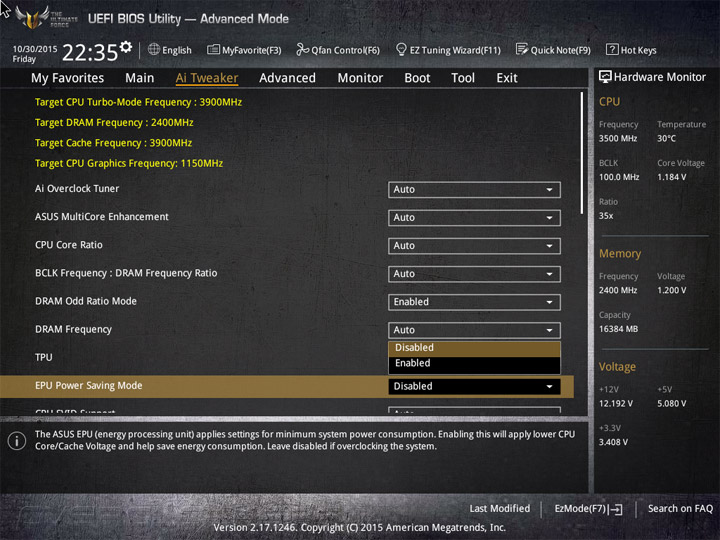Screen dimensions: 720x540
Task: Switch to the Main tab
Action: tap(140, 78)
